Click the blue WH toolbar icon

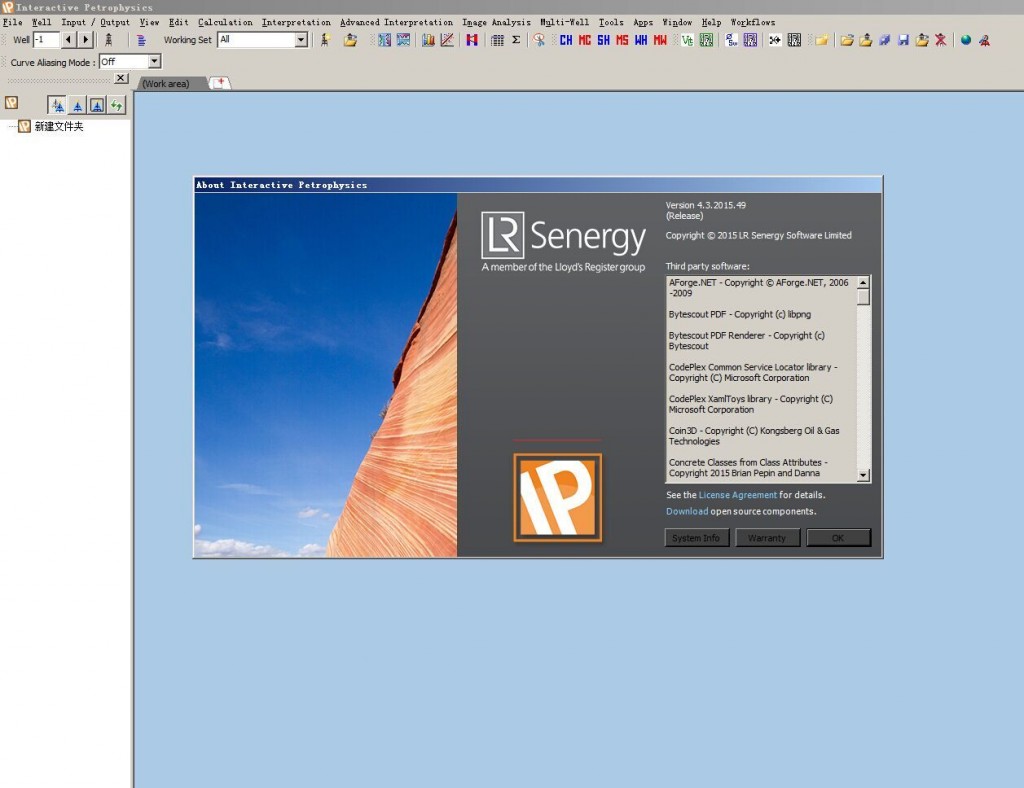[641, 40]
